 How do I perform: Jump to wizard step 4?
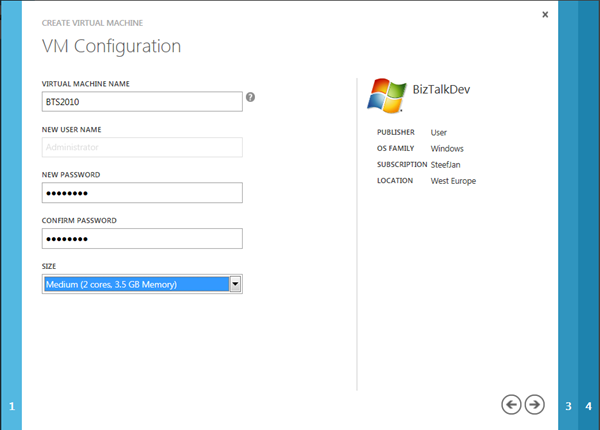589,406
